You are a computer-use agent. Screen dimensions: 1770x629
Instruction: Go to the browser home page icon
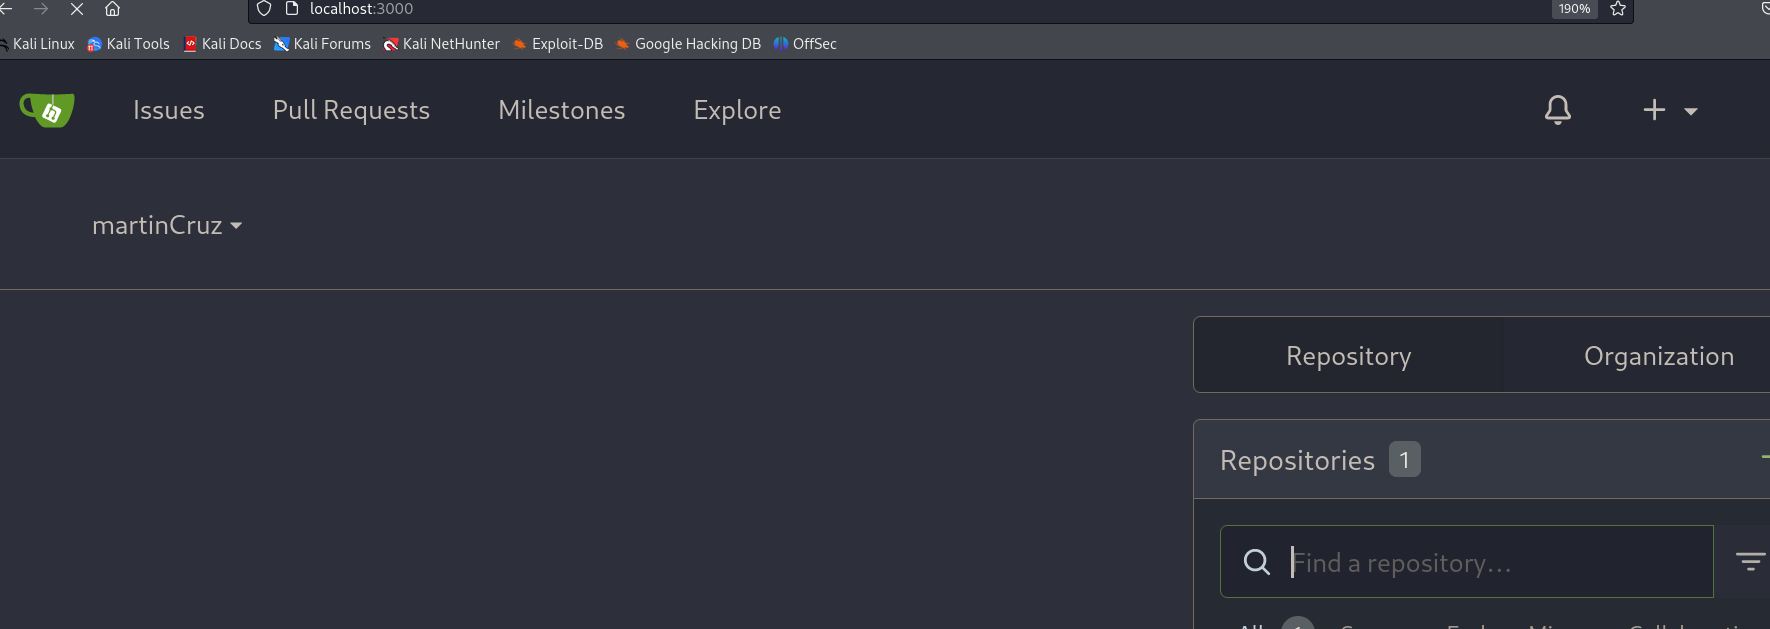[112, 9]
